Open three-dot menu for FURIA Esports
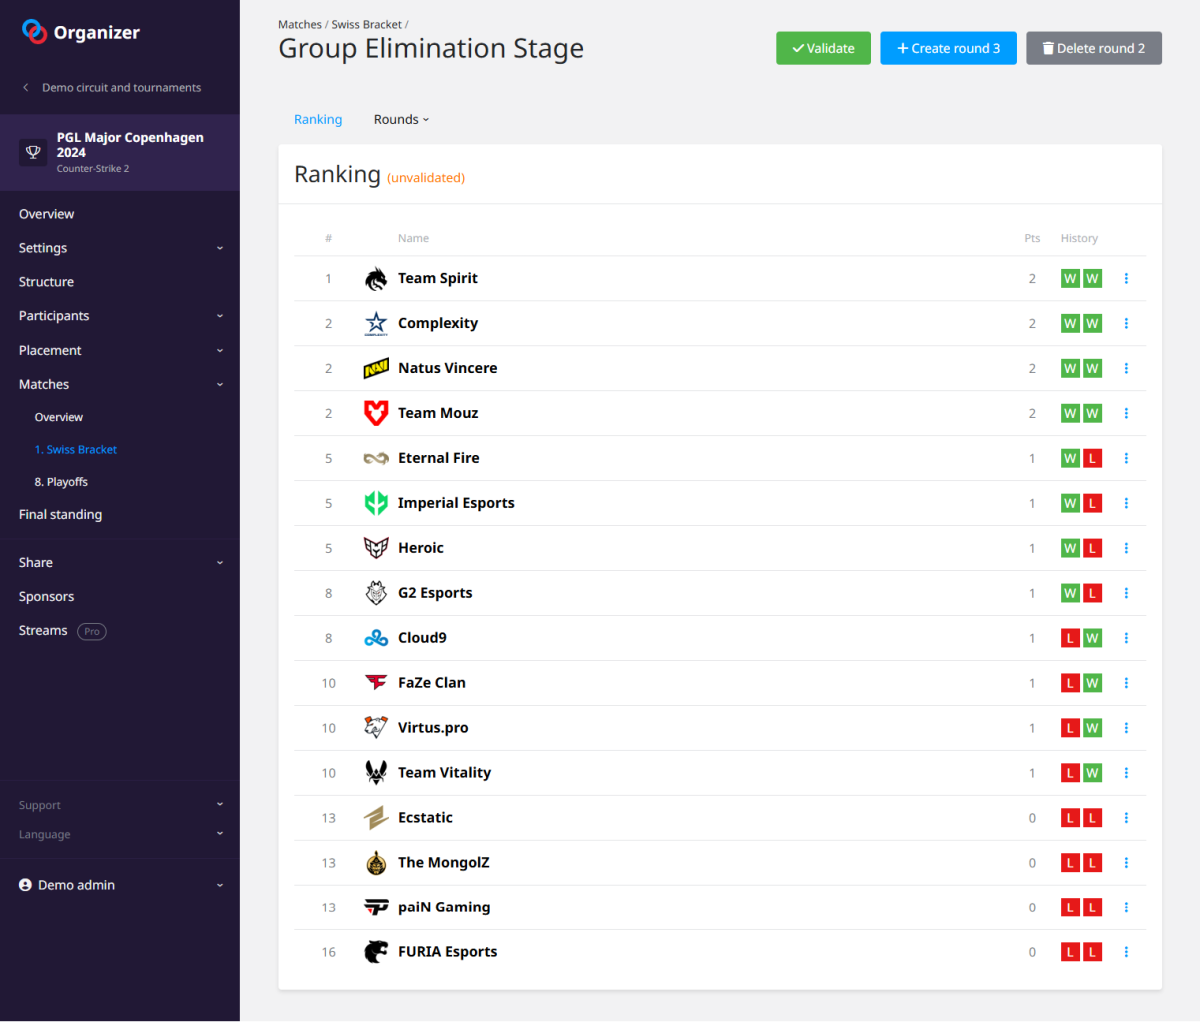 coord(1126,952)
